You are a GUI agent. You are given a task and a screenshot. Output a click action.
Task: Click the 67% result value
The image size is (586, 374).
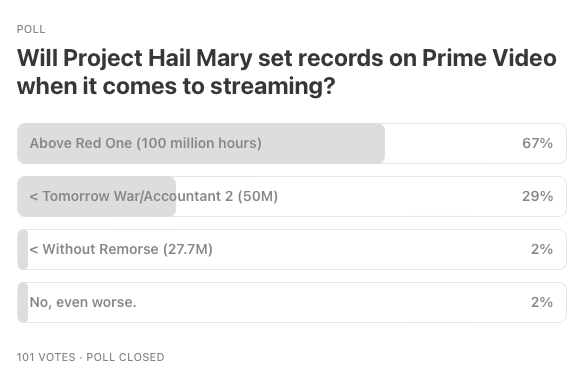537,143
